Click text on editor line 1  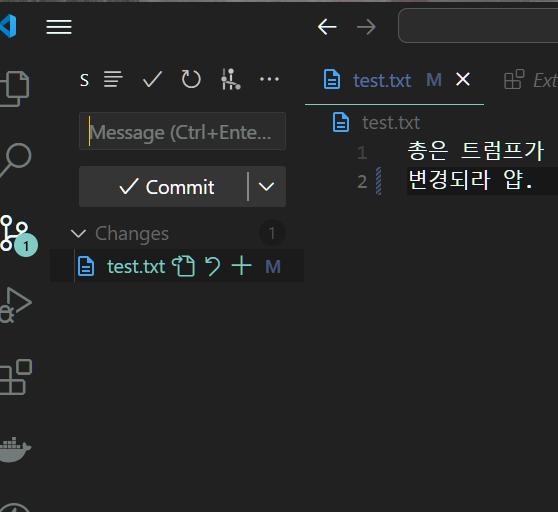coord(476,151)
